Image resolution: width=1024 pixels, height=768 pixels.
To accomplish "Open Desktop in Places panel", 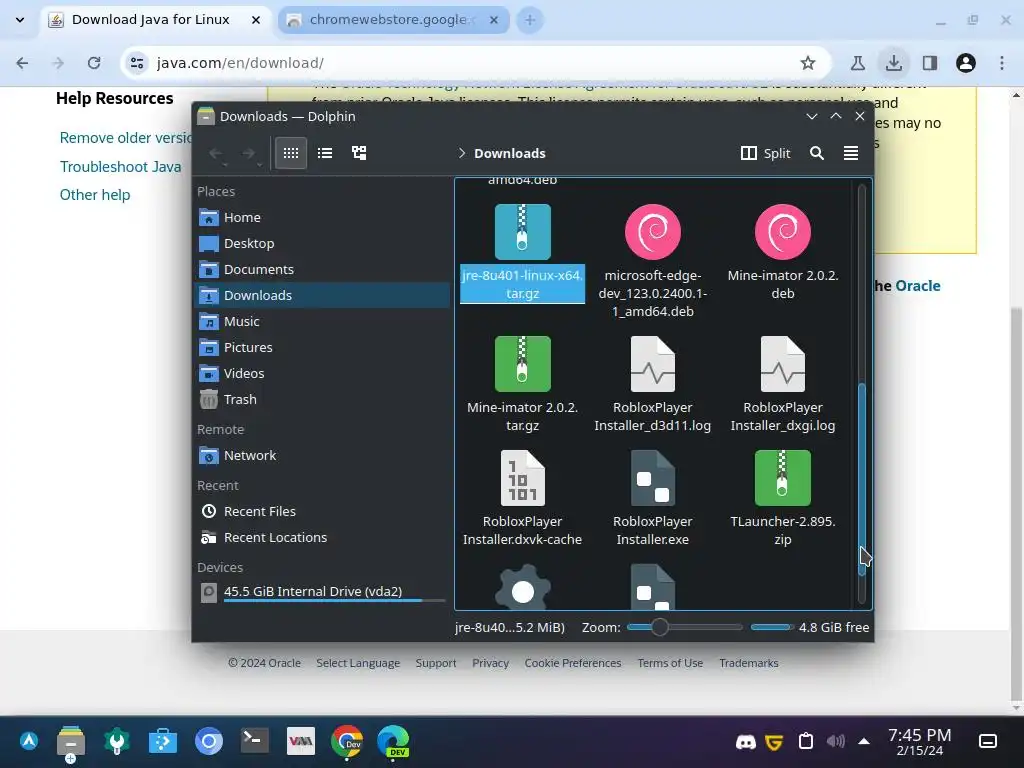I will [322, 243].
